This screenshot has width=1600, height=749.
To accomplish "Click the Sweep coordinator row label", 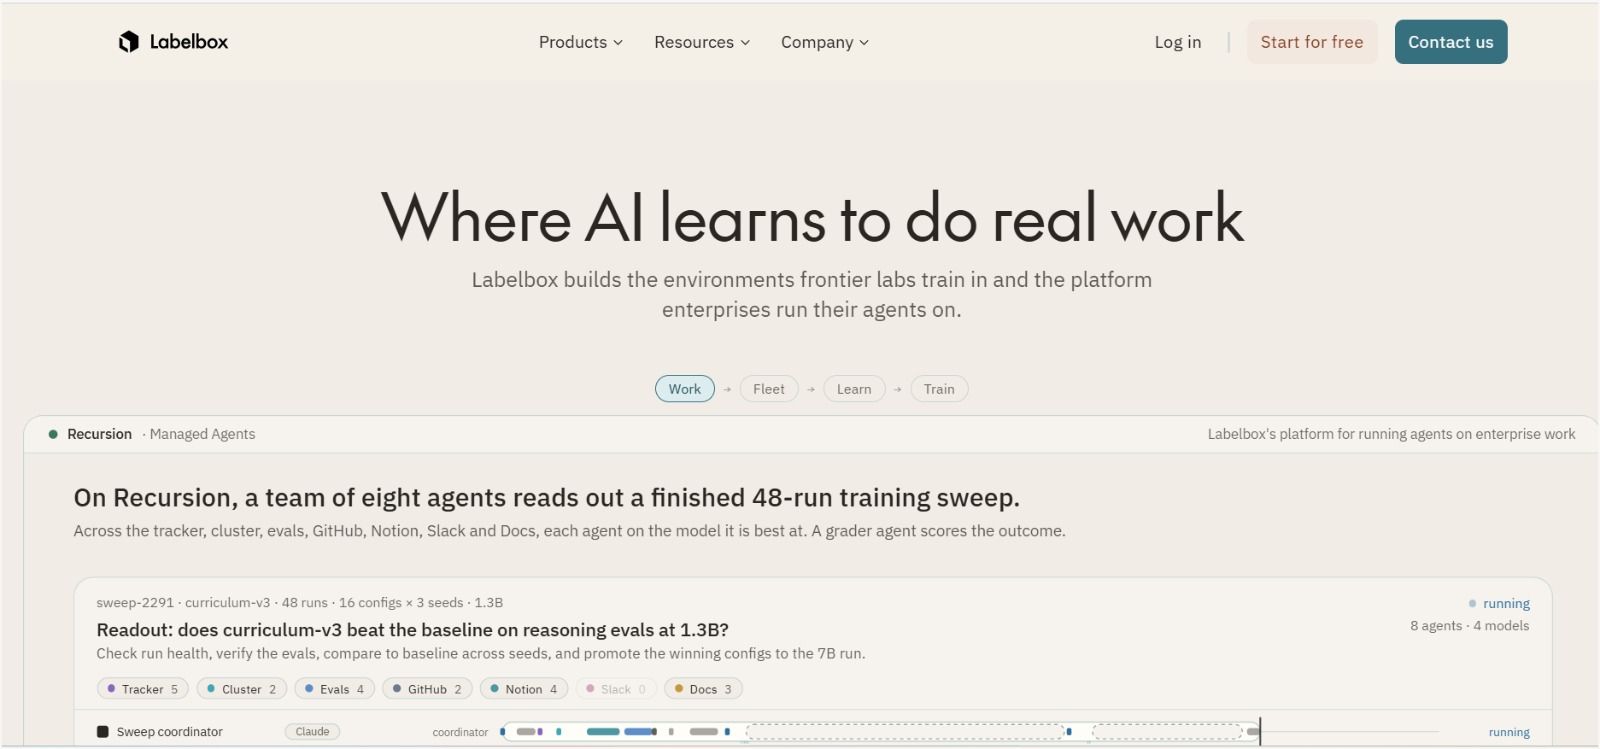I will coord(170,732).
